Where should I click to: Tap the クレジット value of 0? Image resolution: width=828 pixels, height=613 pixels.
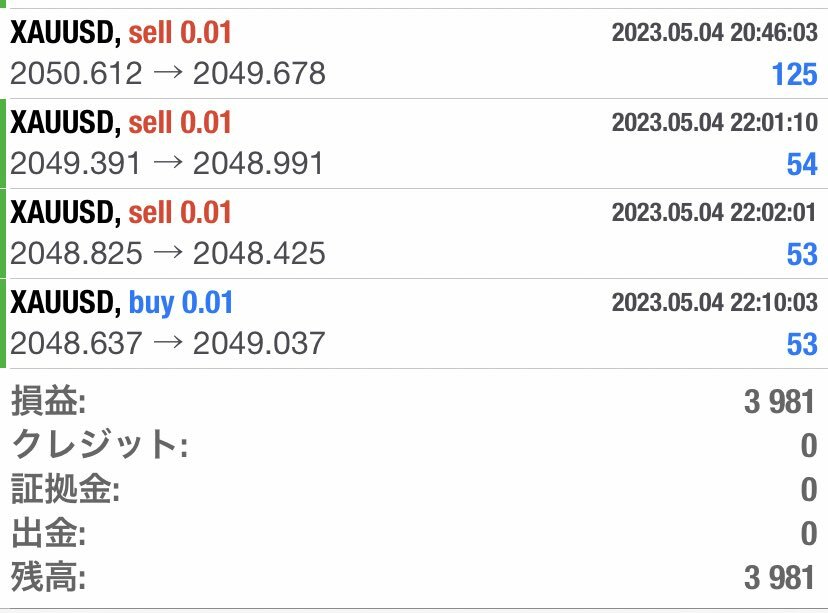click(808, 446)
